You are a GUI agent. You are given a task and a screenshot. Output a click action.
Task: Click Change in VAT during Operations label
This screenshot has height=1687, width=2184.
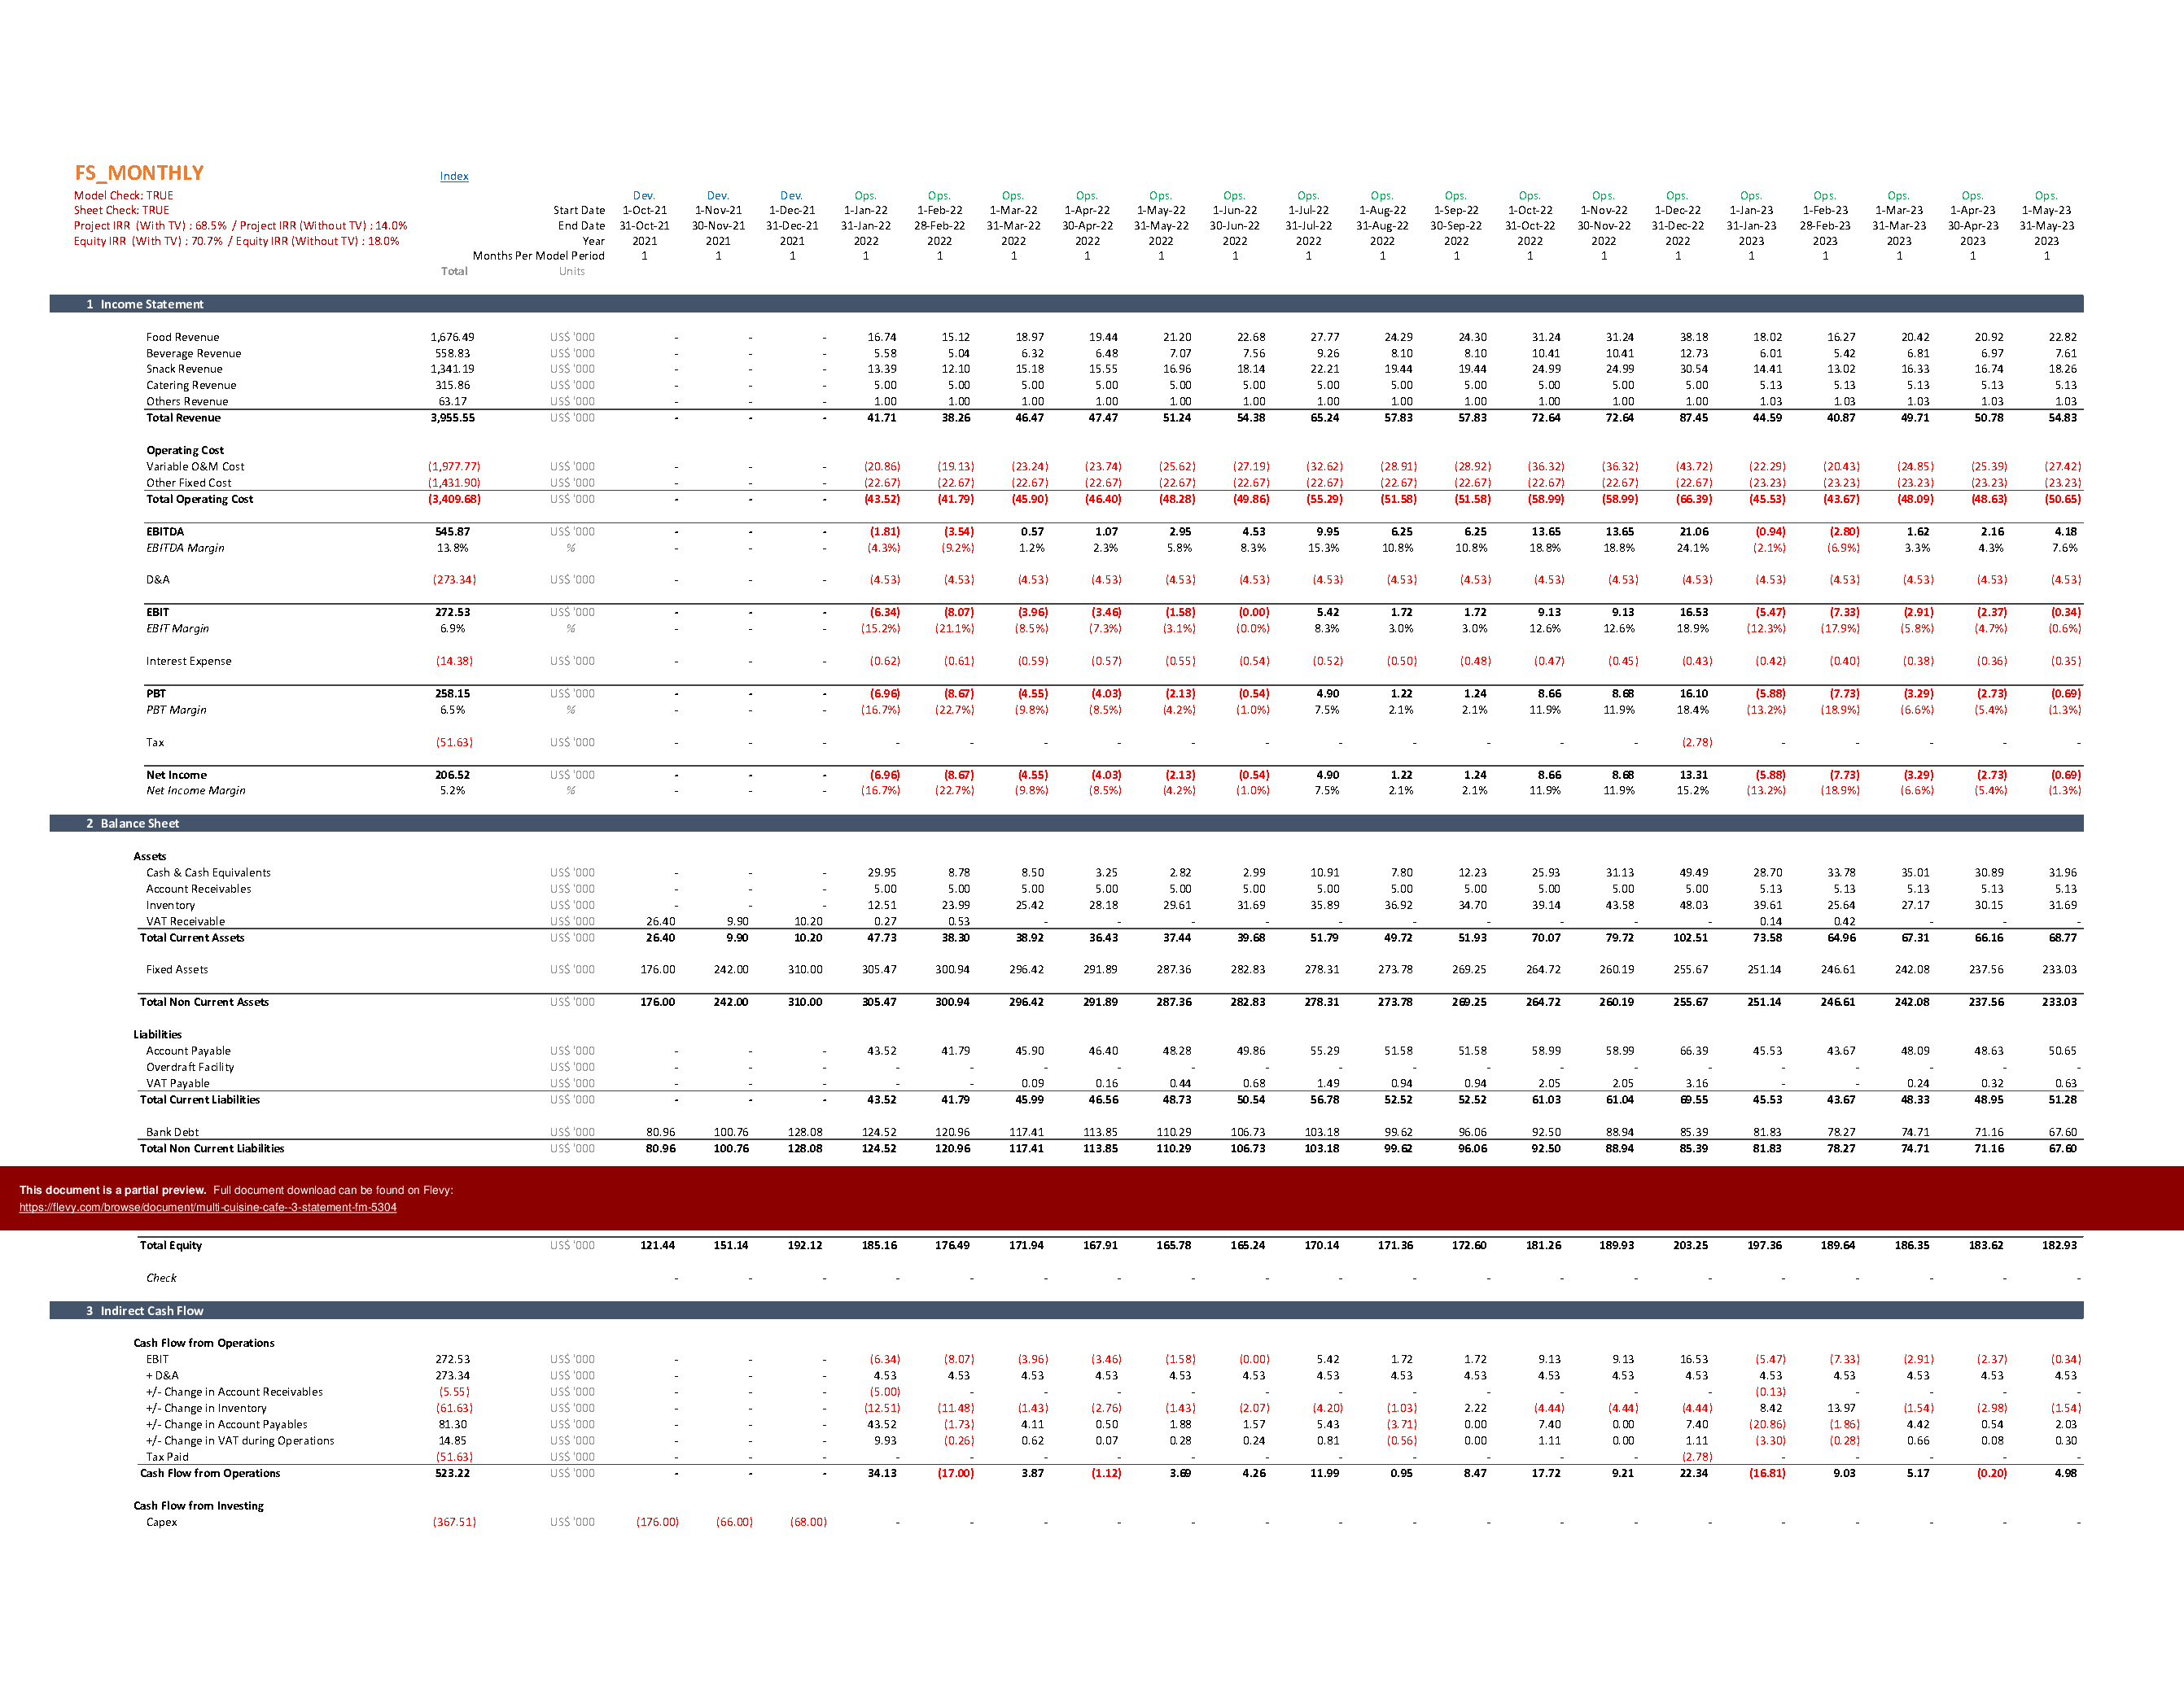(x=240, y=1441)
